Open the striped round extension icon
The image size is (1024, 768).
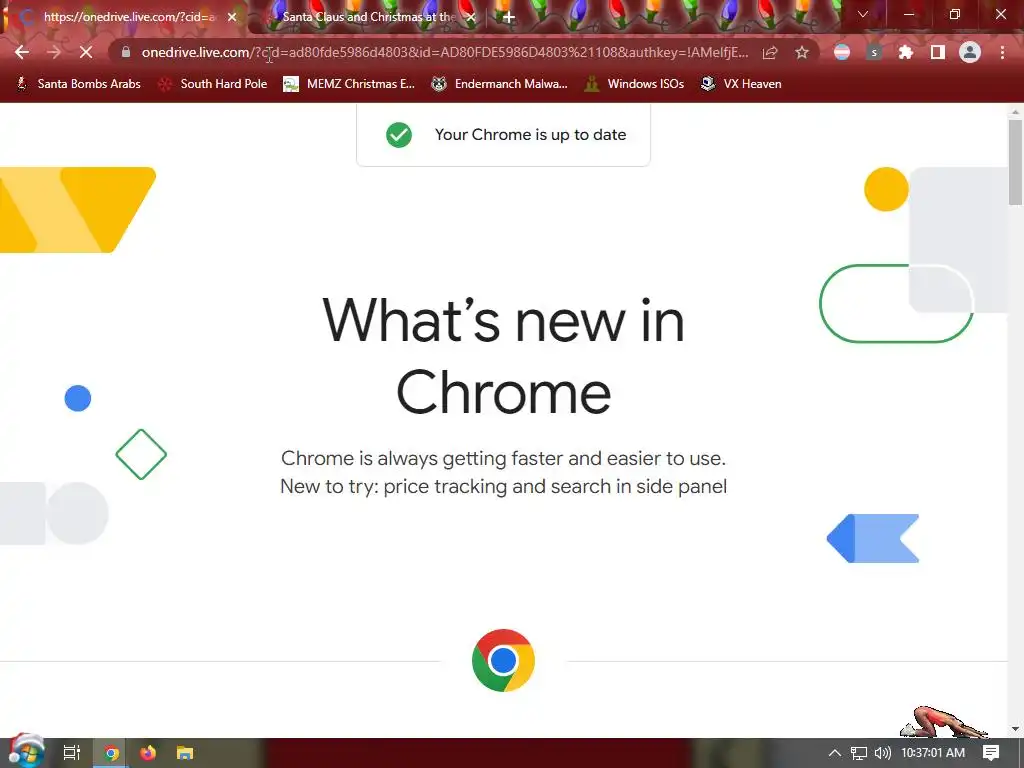[x=842, y=52]
